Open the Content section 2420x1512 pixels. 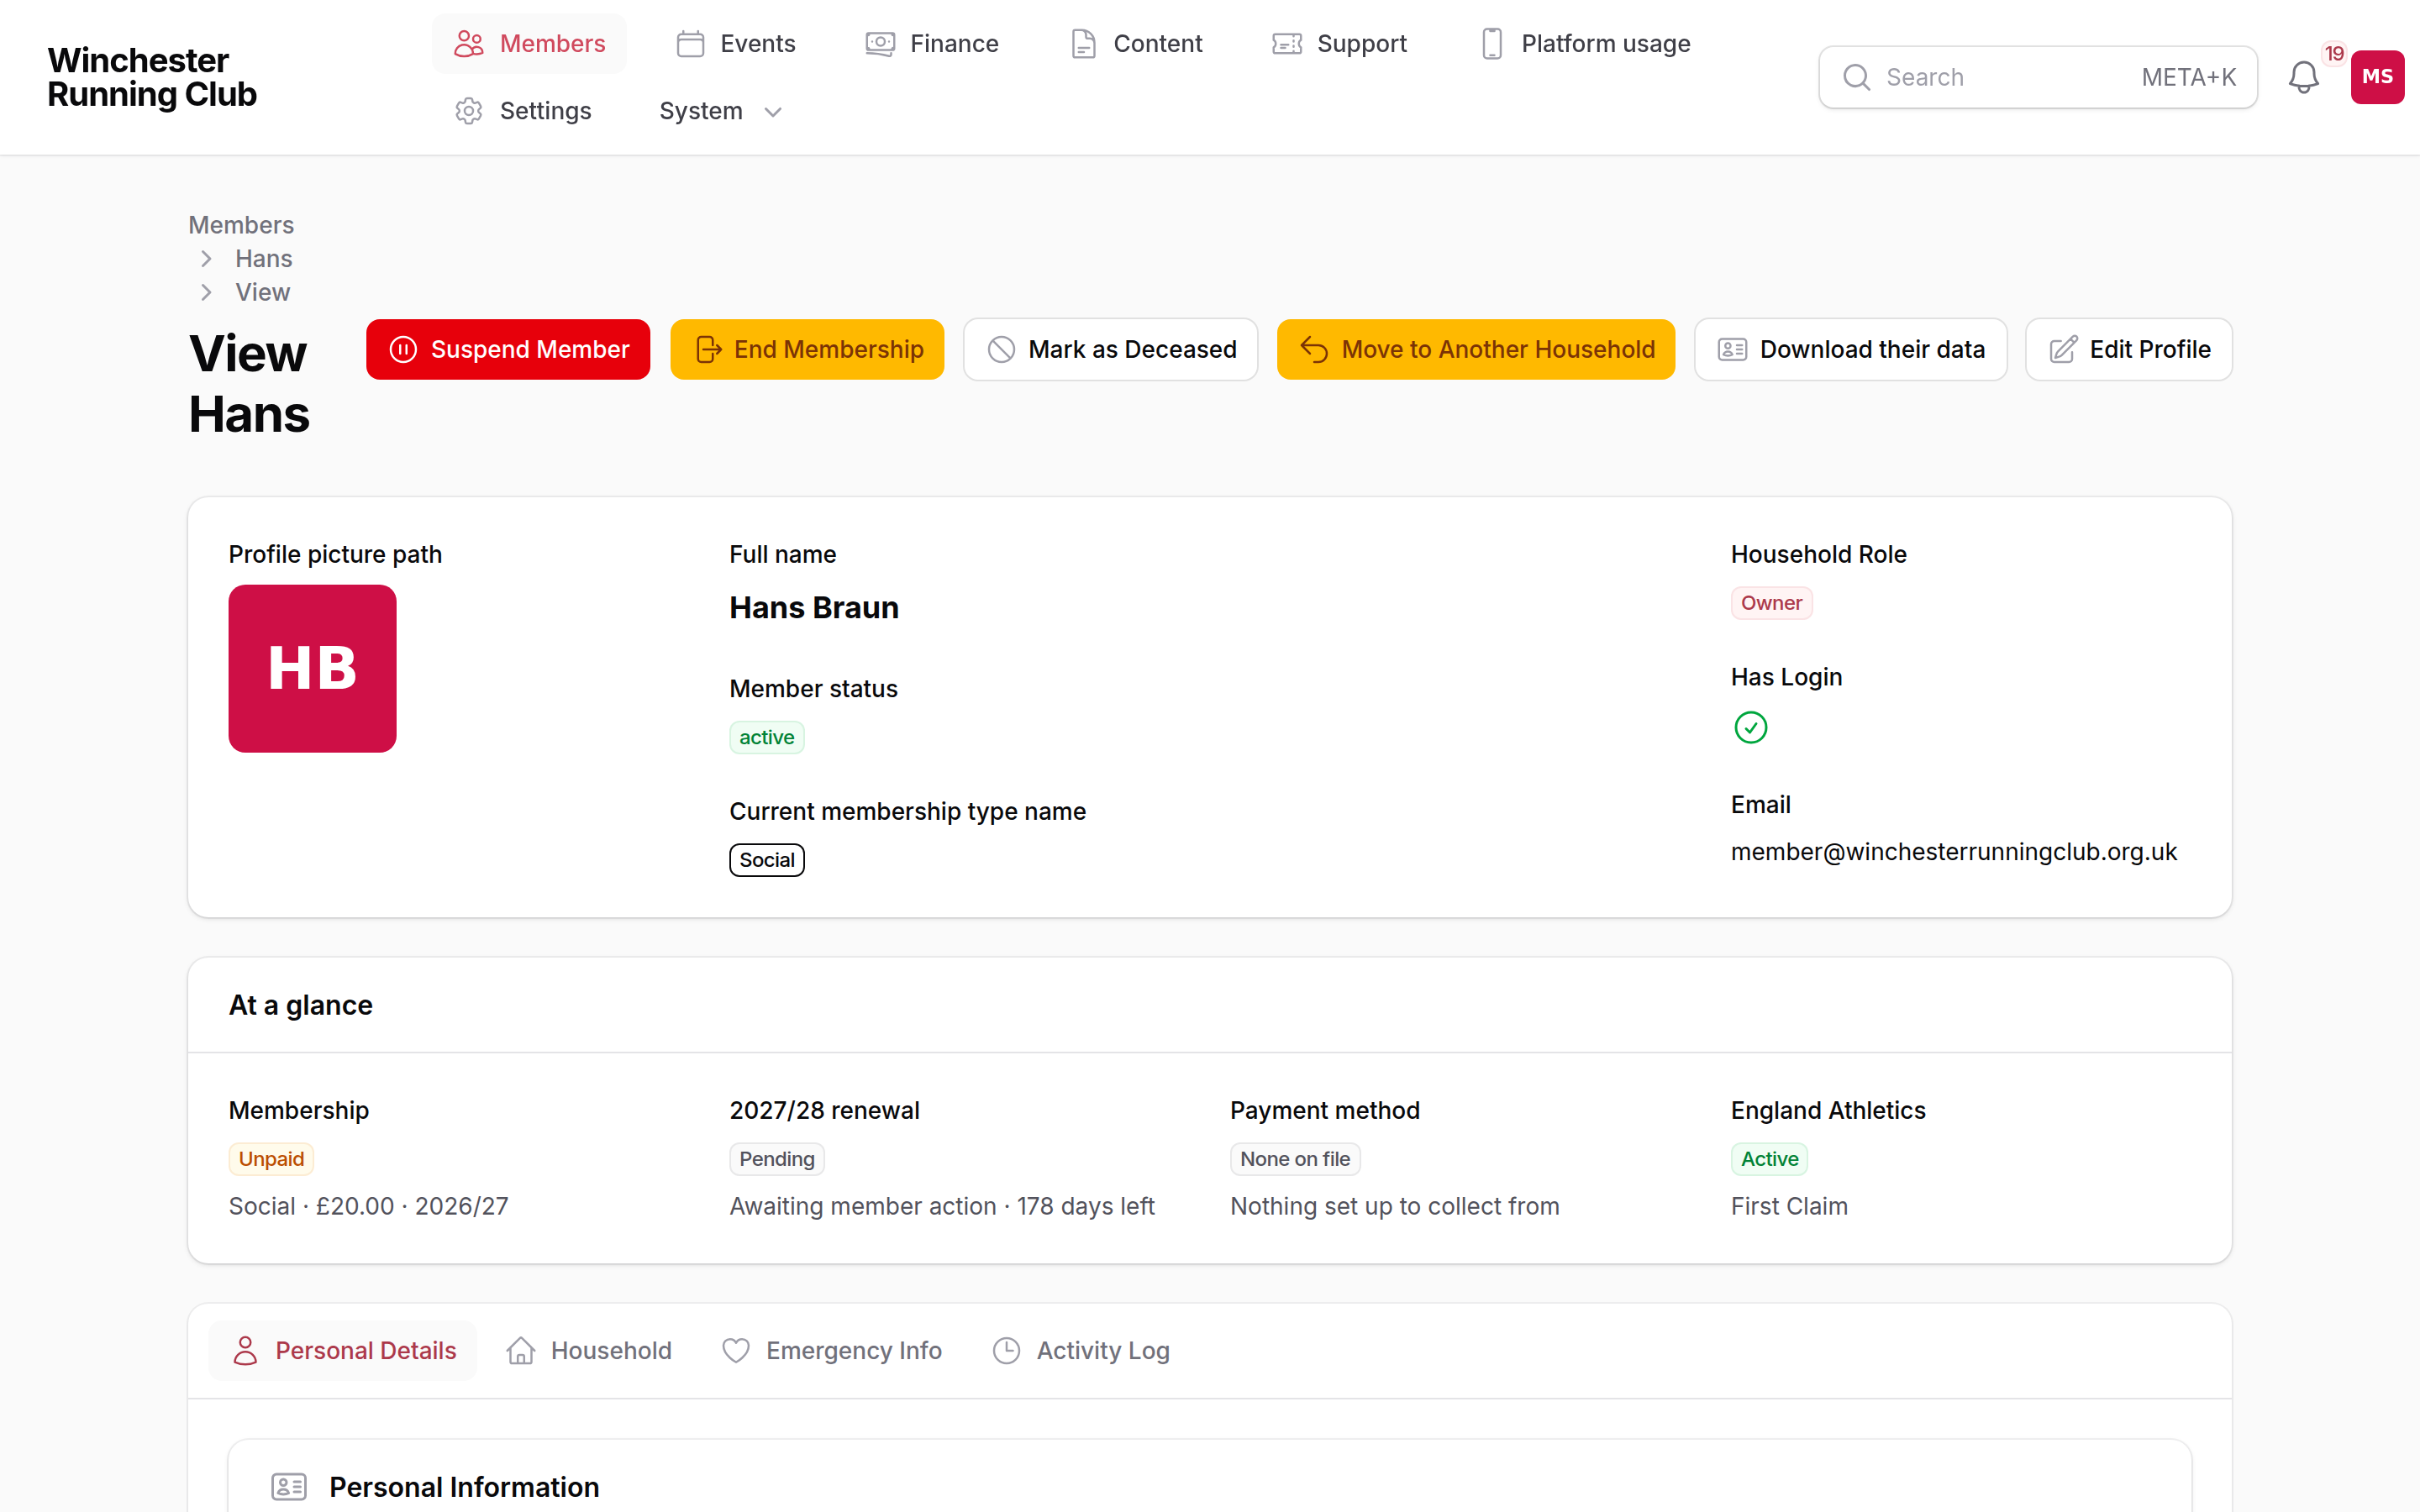[1135, 44]
